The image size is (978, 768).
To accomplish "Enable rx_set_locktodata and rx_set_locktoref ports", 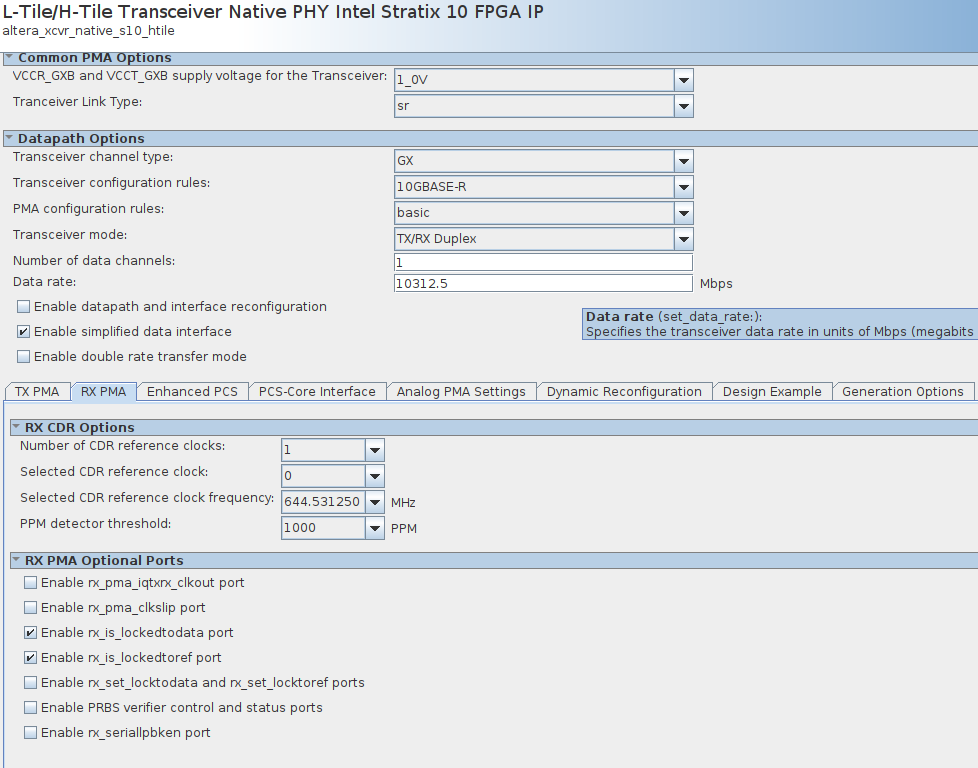I will [x=31, y=682].
